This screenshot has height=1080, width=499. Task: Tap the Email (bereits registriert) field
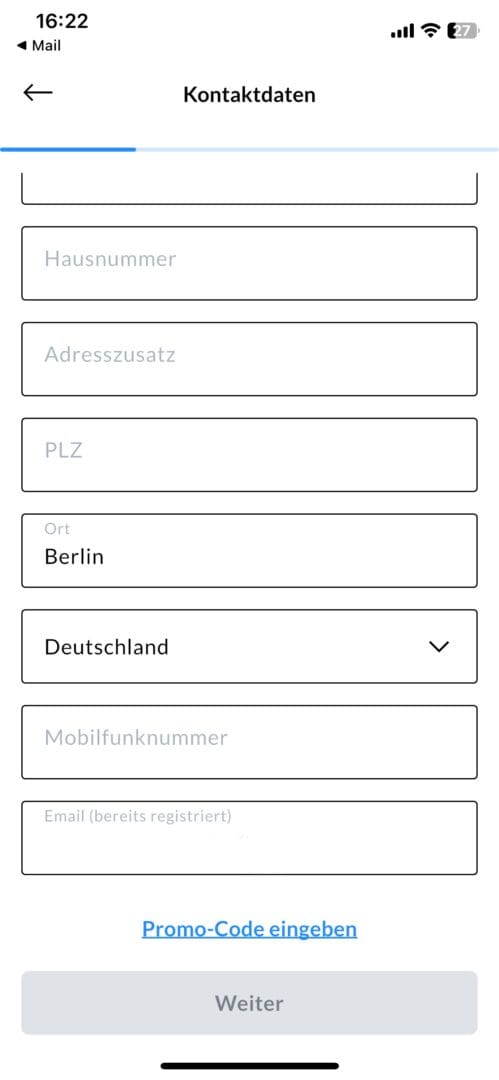(249, 838)
